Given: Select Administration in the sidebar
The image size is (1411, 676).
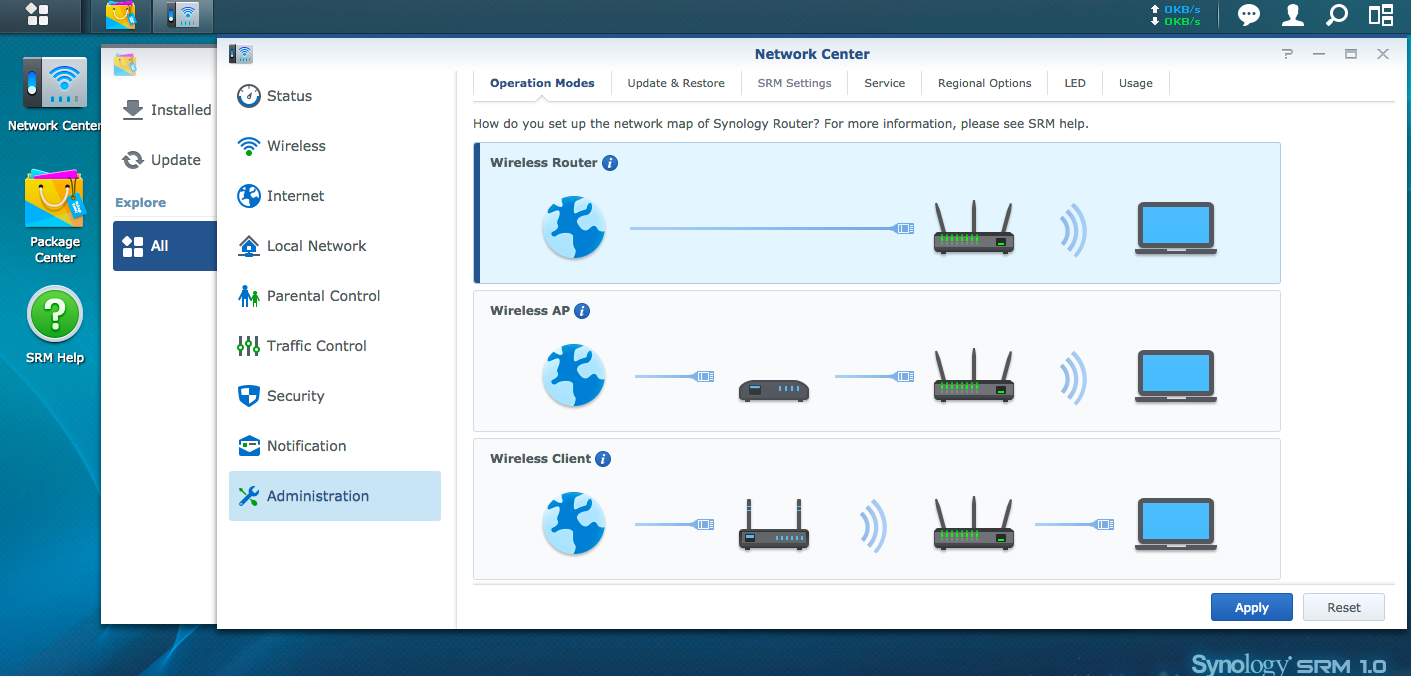Looking at the screenshot, I should coord(335,496).
